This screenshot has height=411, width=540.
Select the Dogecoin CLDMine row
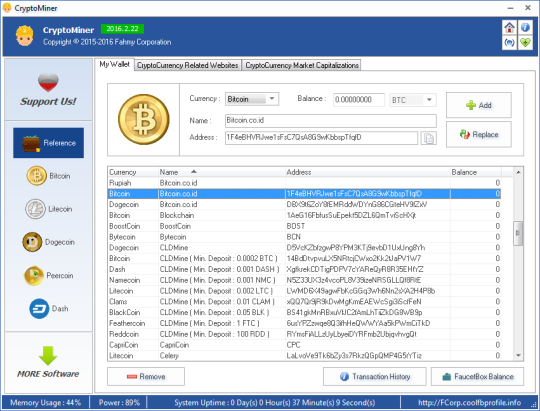click(x=304, y=248)
